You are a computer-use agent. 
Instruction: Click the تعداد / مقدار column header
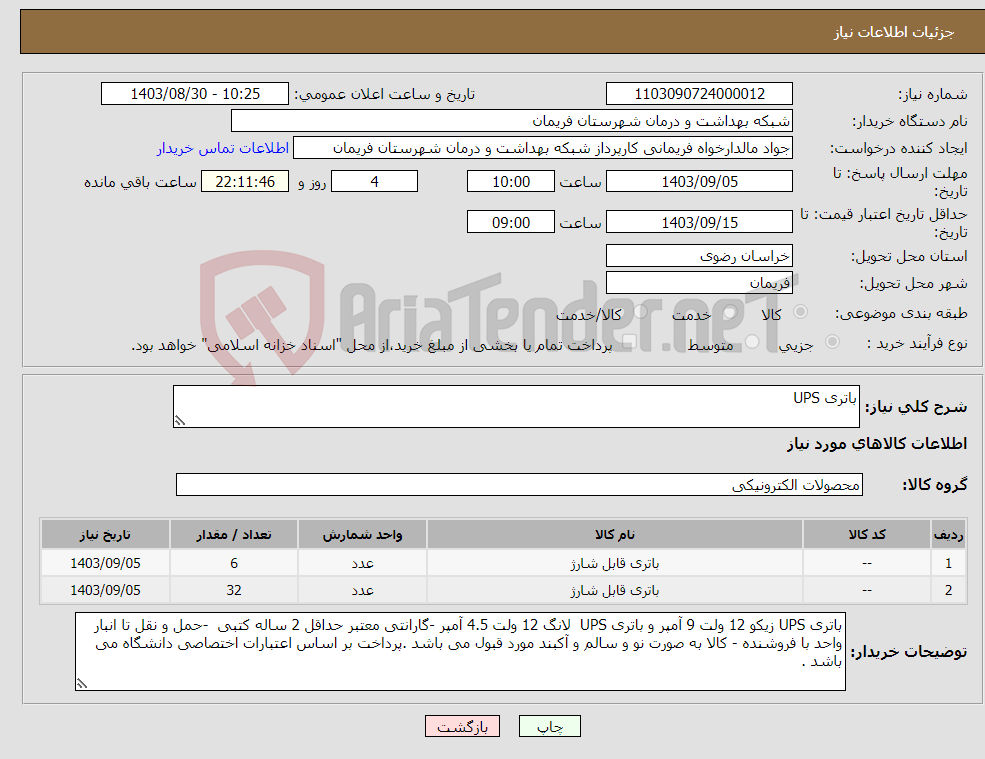click(234, 535)
